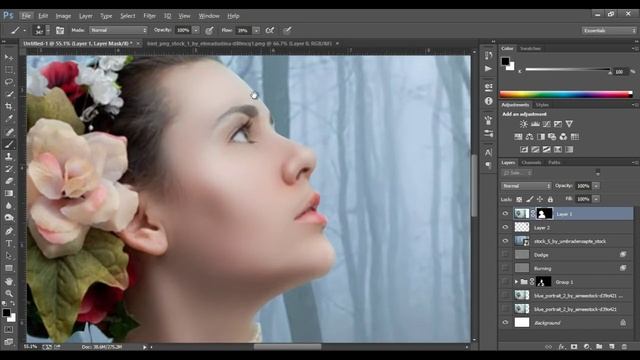Select the Eraser tool
The width and height of the screenshot is (640, 360).
tap(9, 181)
